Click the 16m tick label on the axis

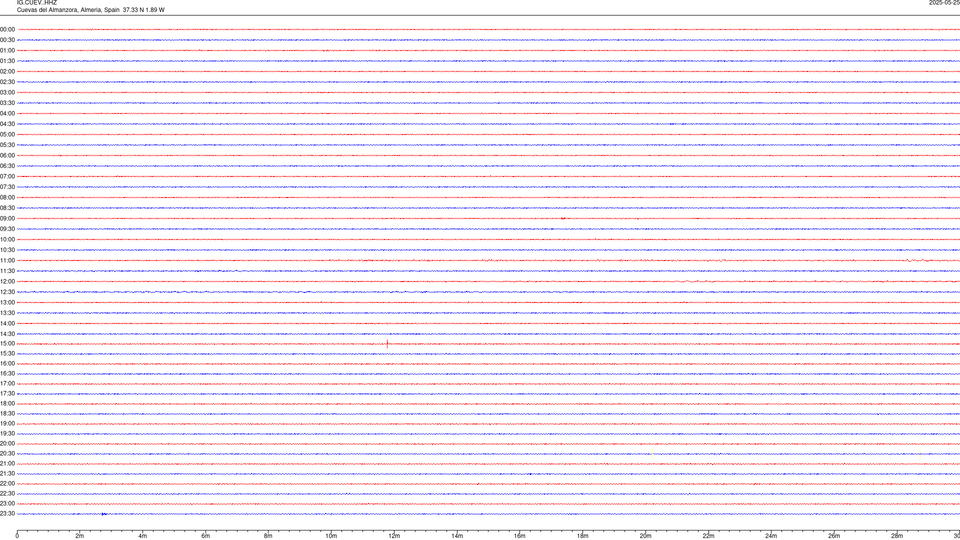[520, 536]
